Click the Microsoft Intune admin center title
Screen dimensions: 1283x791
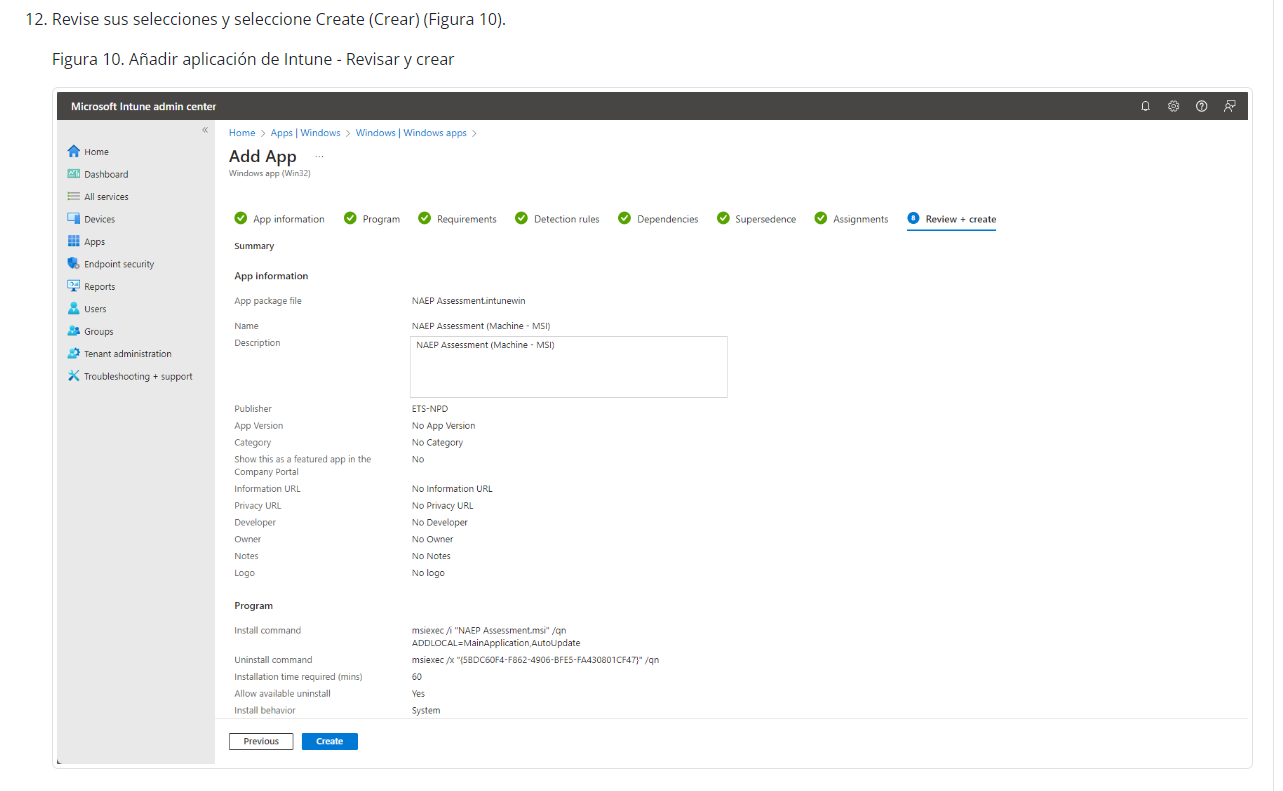click(143, 106)
